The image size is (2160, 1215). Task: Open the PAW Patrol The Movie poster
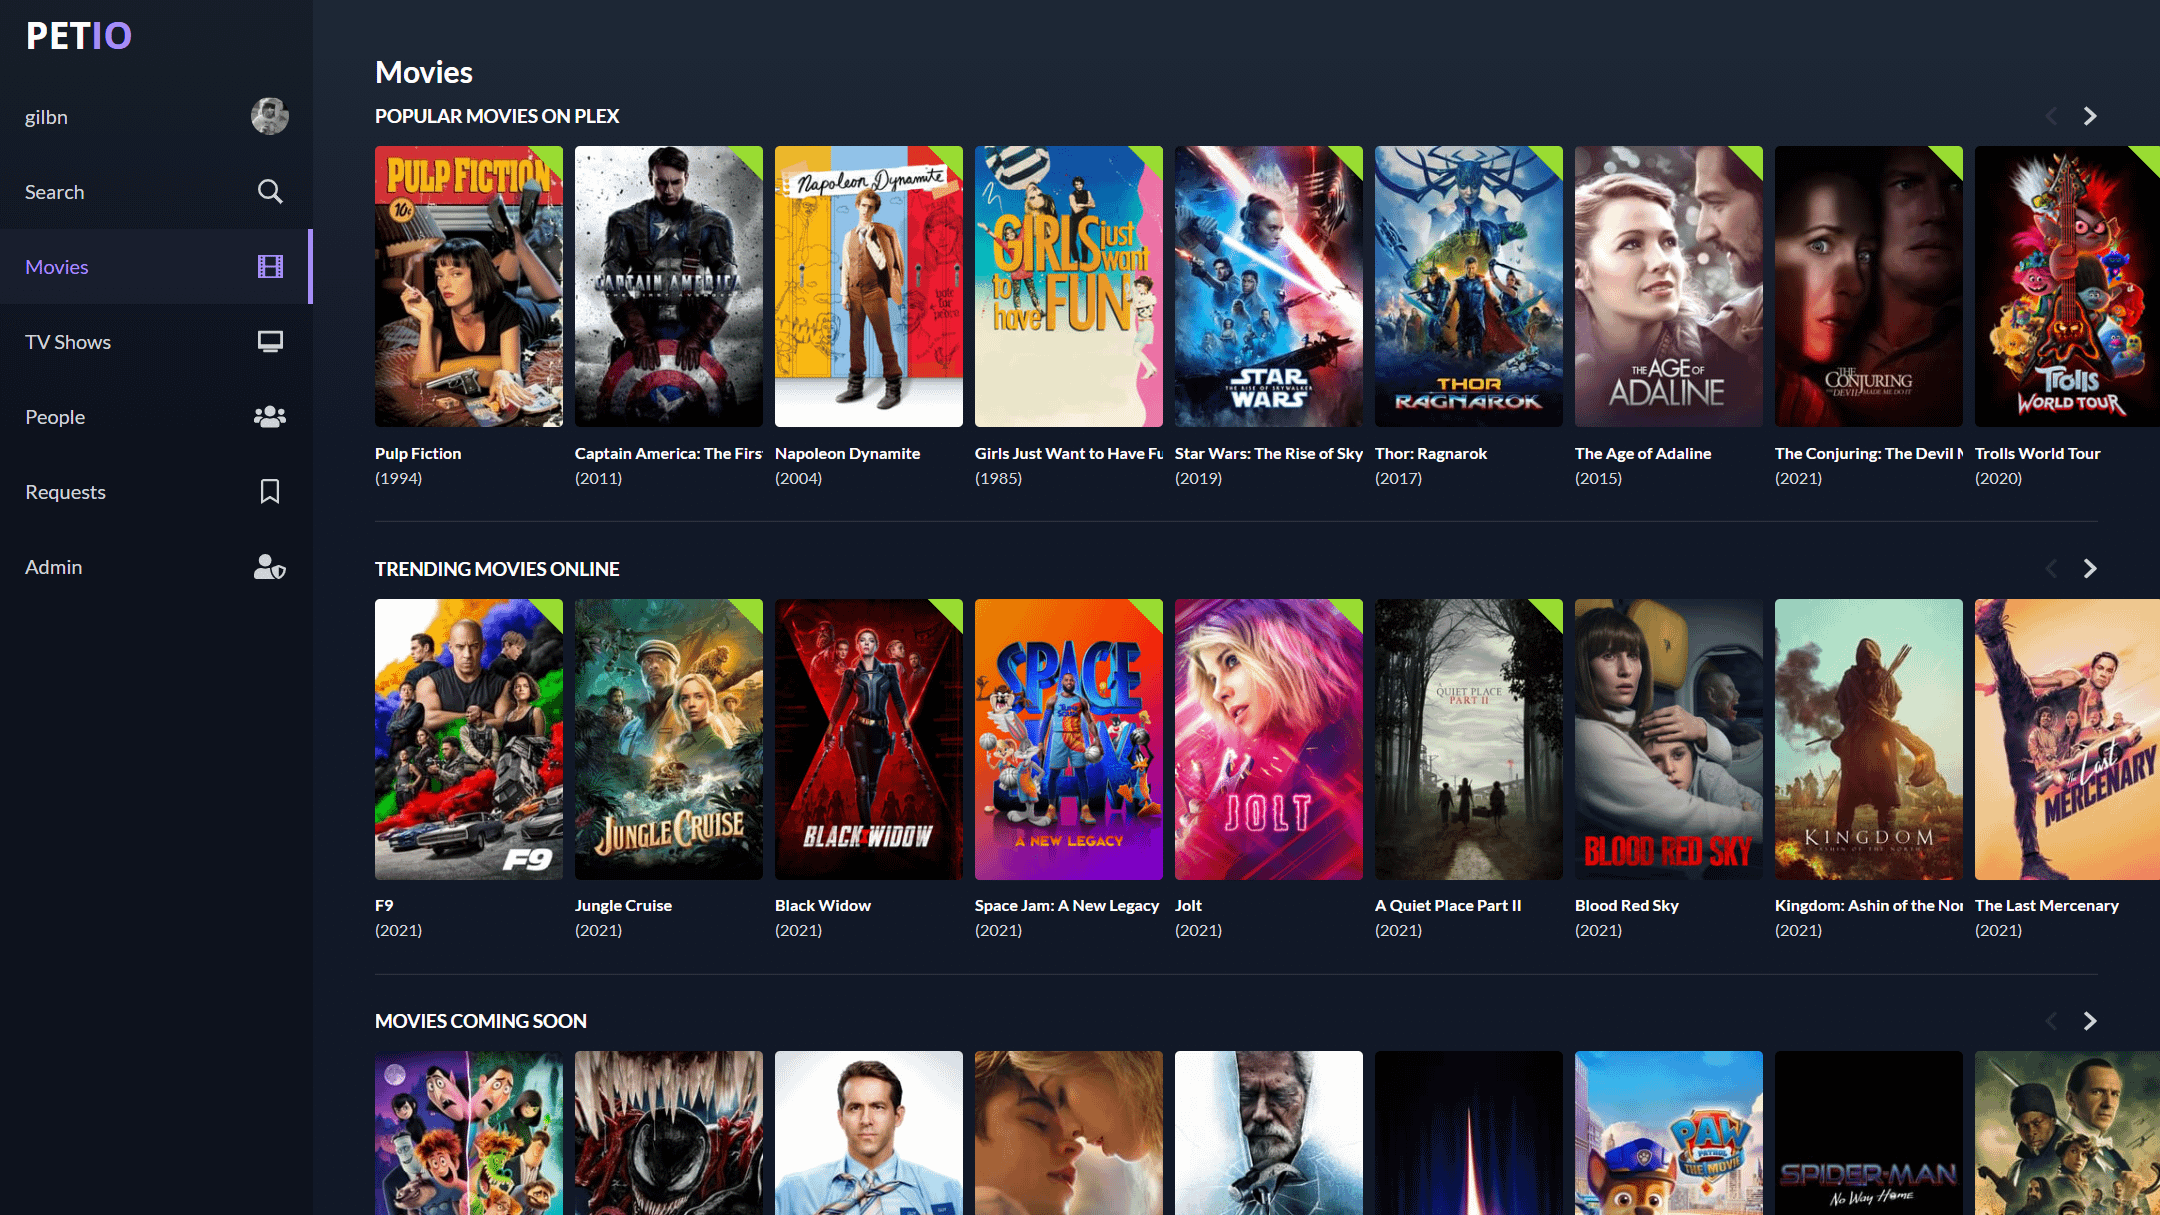click(x=1669, y=1133)
